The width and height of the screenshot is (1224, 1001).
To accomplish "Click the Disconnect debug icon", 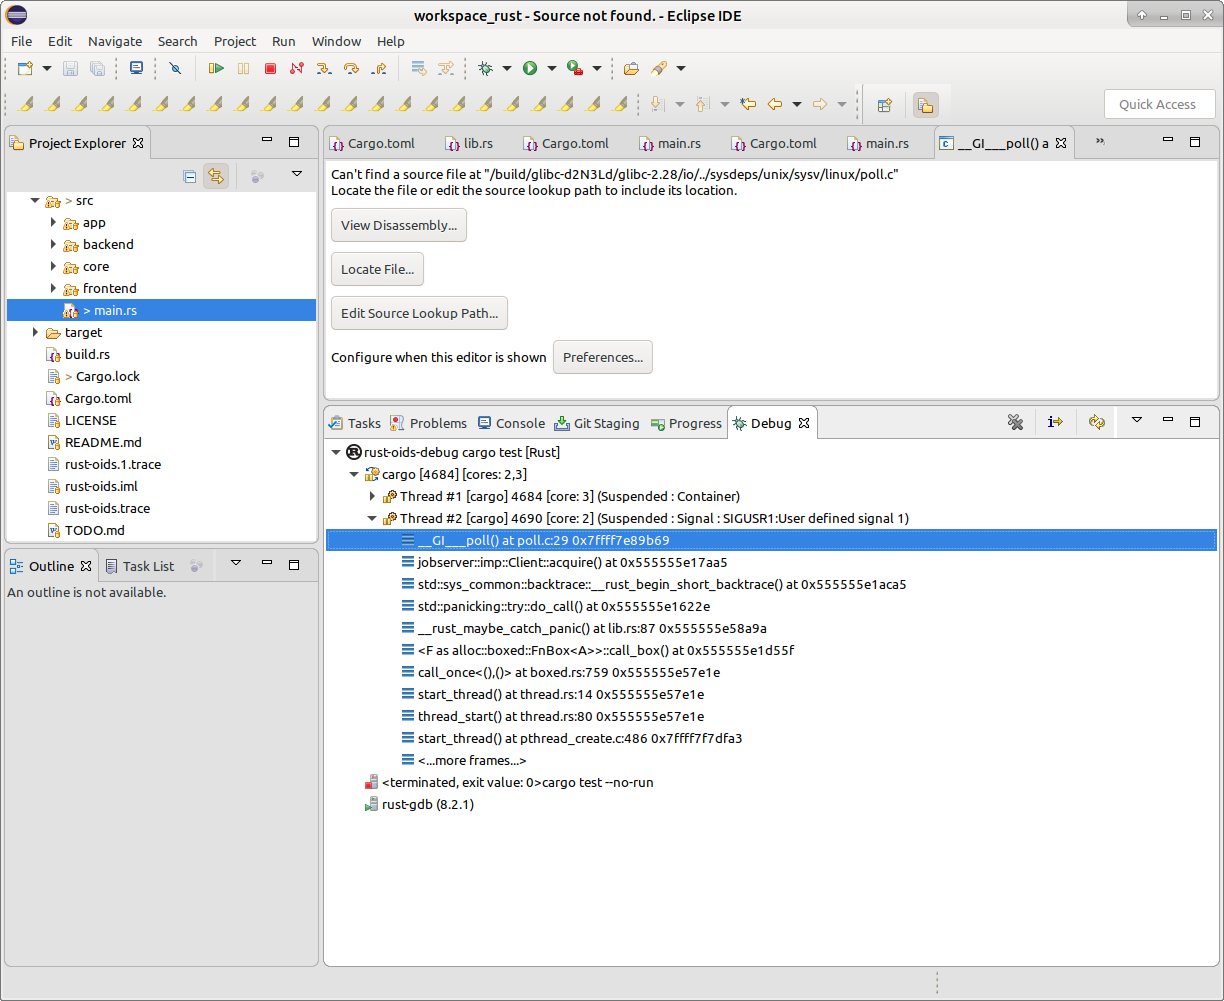I will (x=297, y=68).
